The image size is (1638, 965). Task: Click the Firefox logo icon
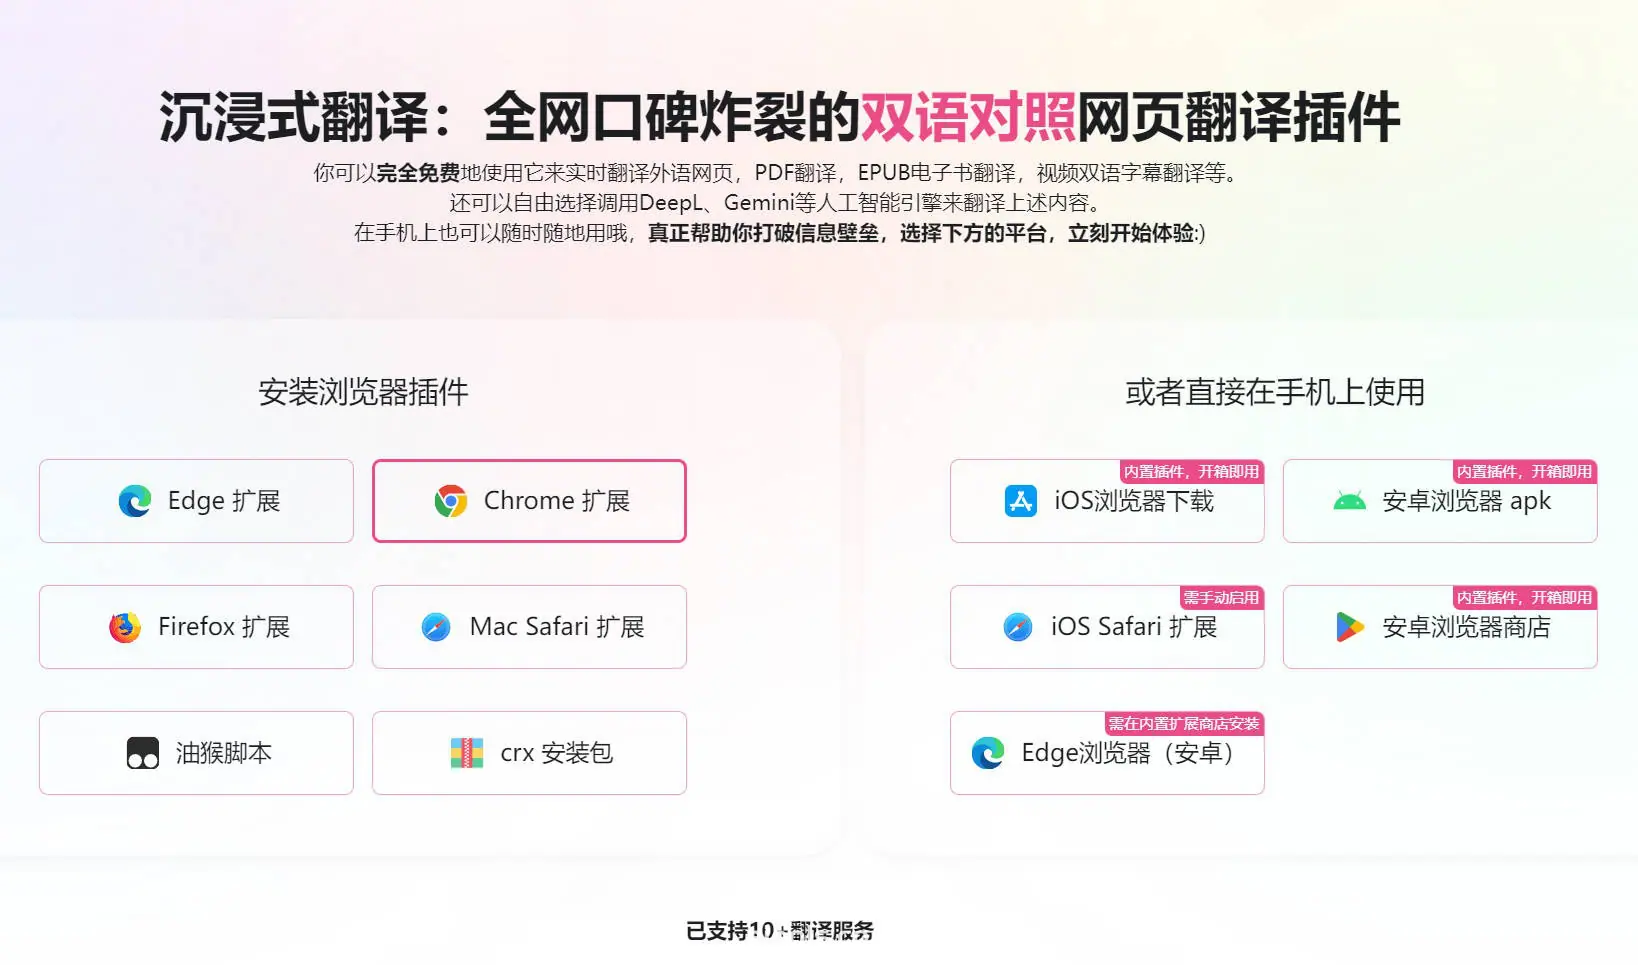[125, 627]
